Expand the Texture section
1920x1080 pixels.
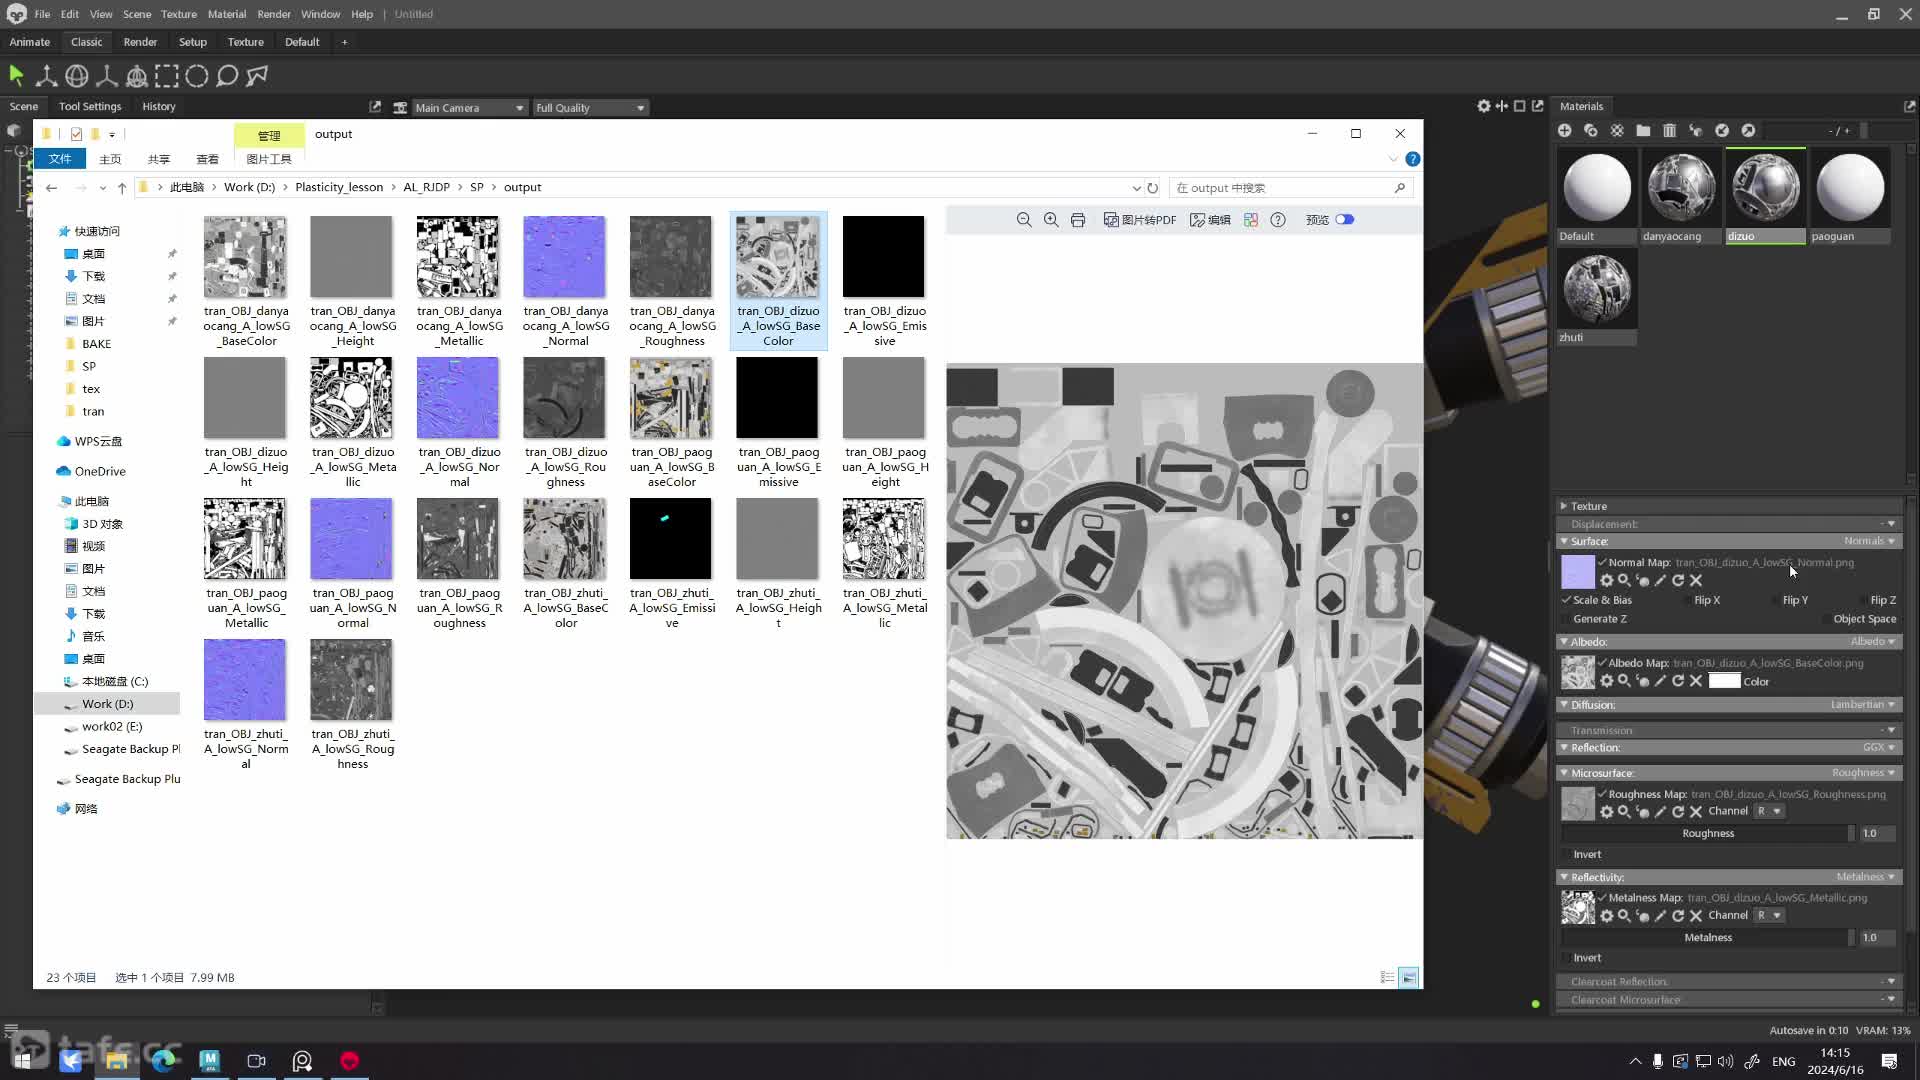coord(1563,506)
